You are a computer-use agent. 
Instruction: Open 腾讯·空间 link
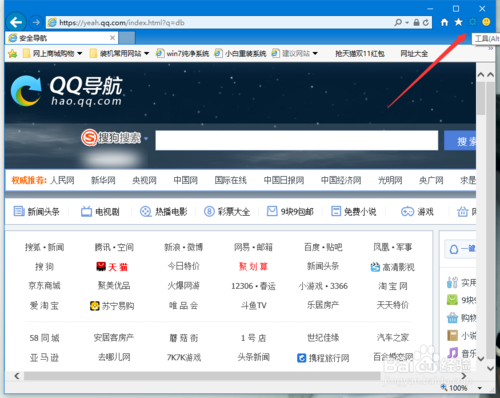[114, 247]
